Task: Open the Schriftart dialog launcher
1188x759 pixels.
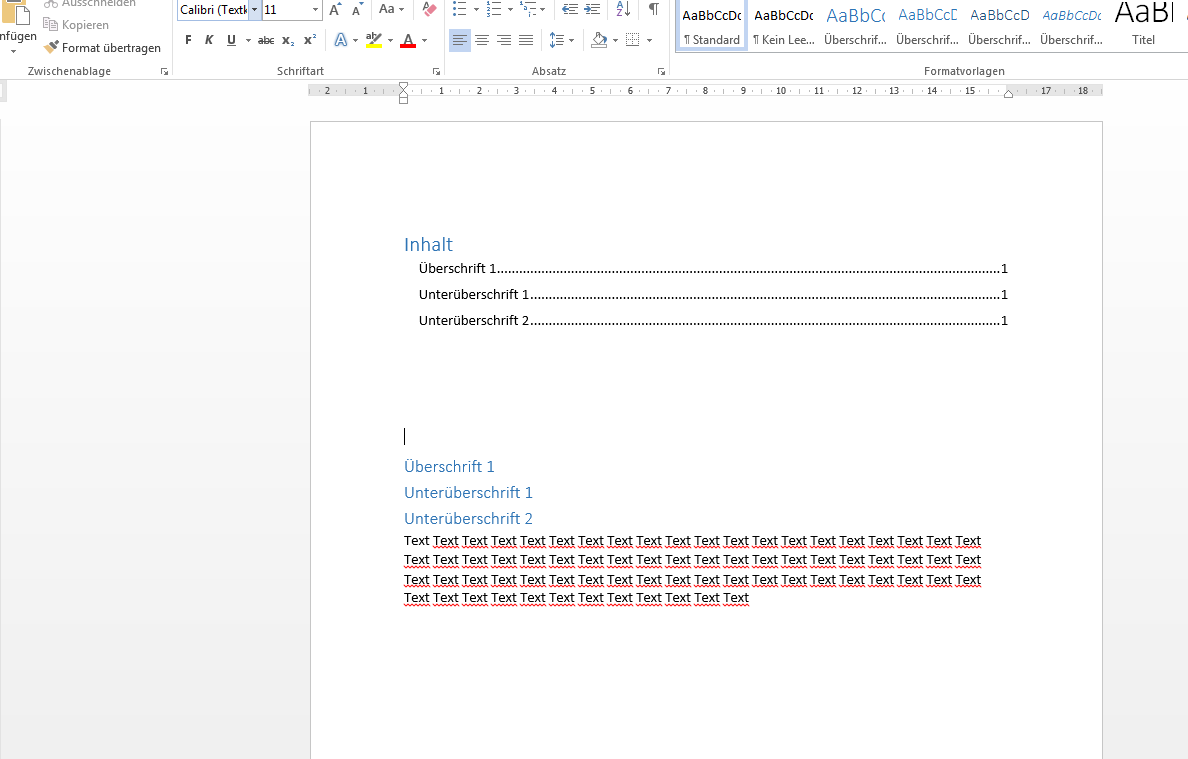Action: click(x=436, y=71)
